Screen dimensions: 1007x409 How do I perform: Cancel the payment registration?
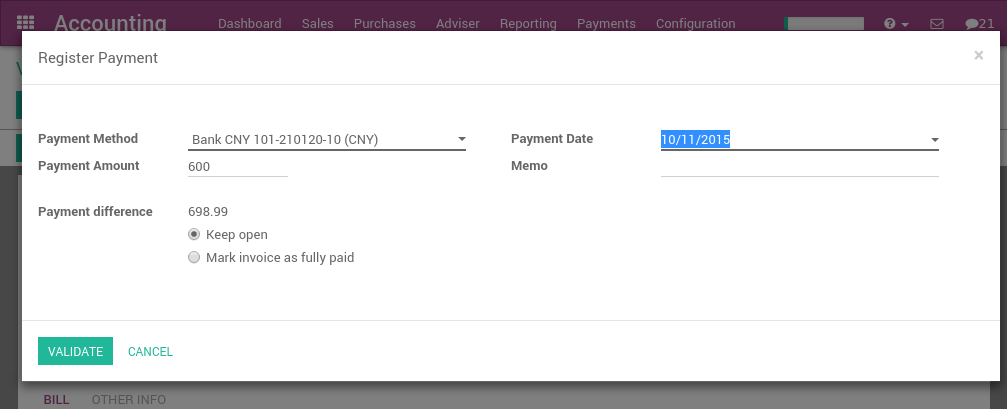[150, 351]
